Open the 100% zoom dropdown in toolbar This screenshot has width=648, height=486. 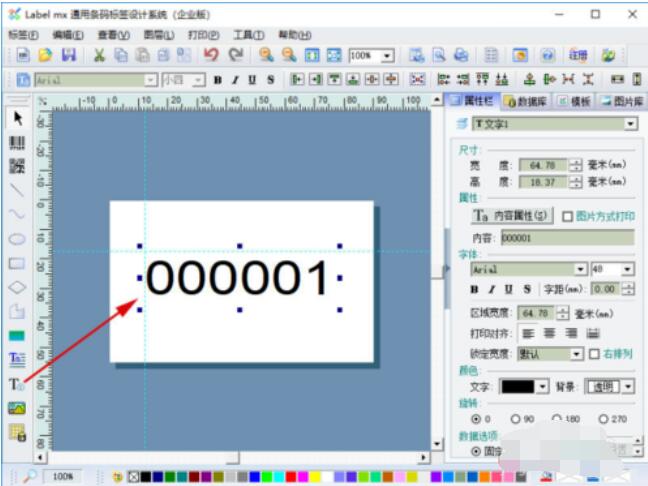(387, 55)
